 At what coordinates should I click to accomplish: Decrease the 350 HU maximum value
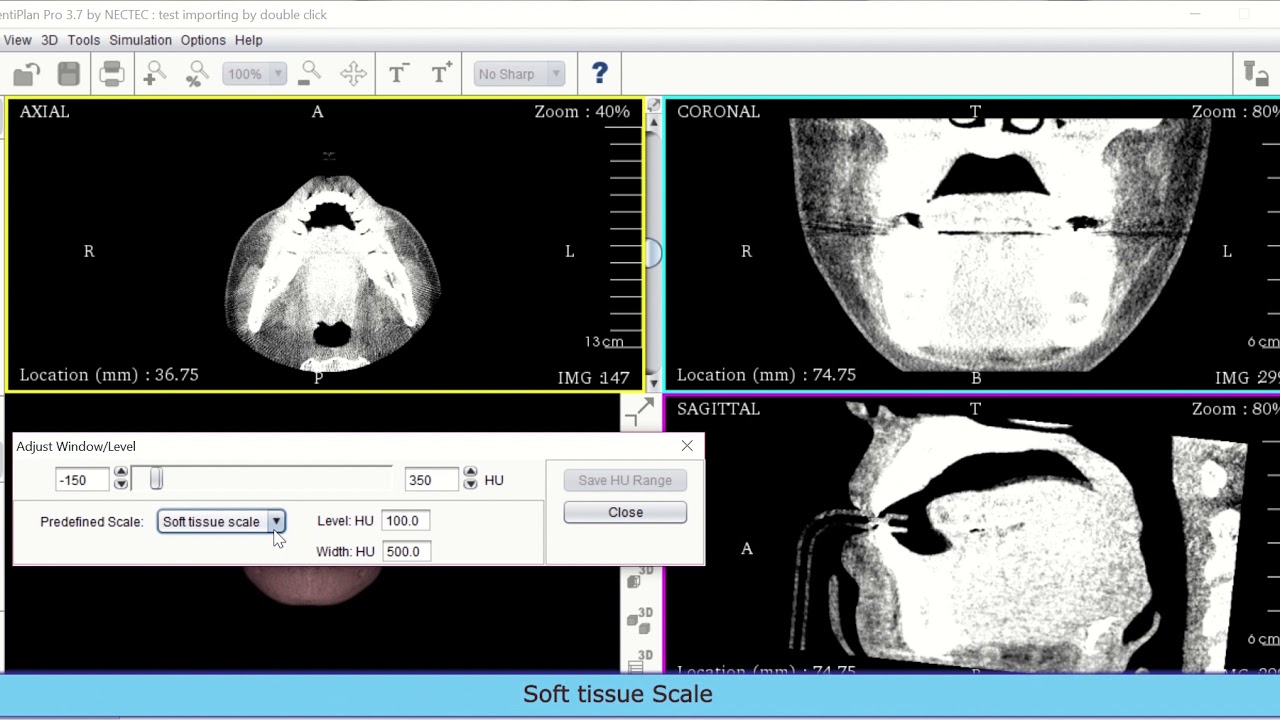click(x=470, y=485)
